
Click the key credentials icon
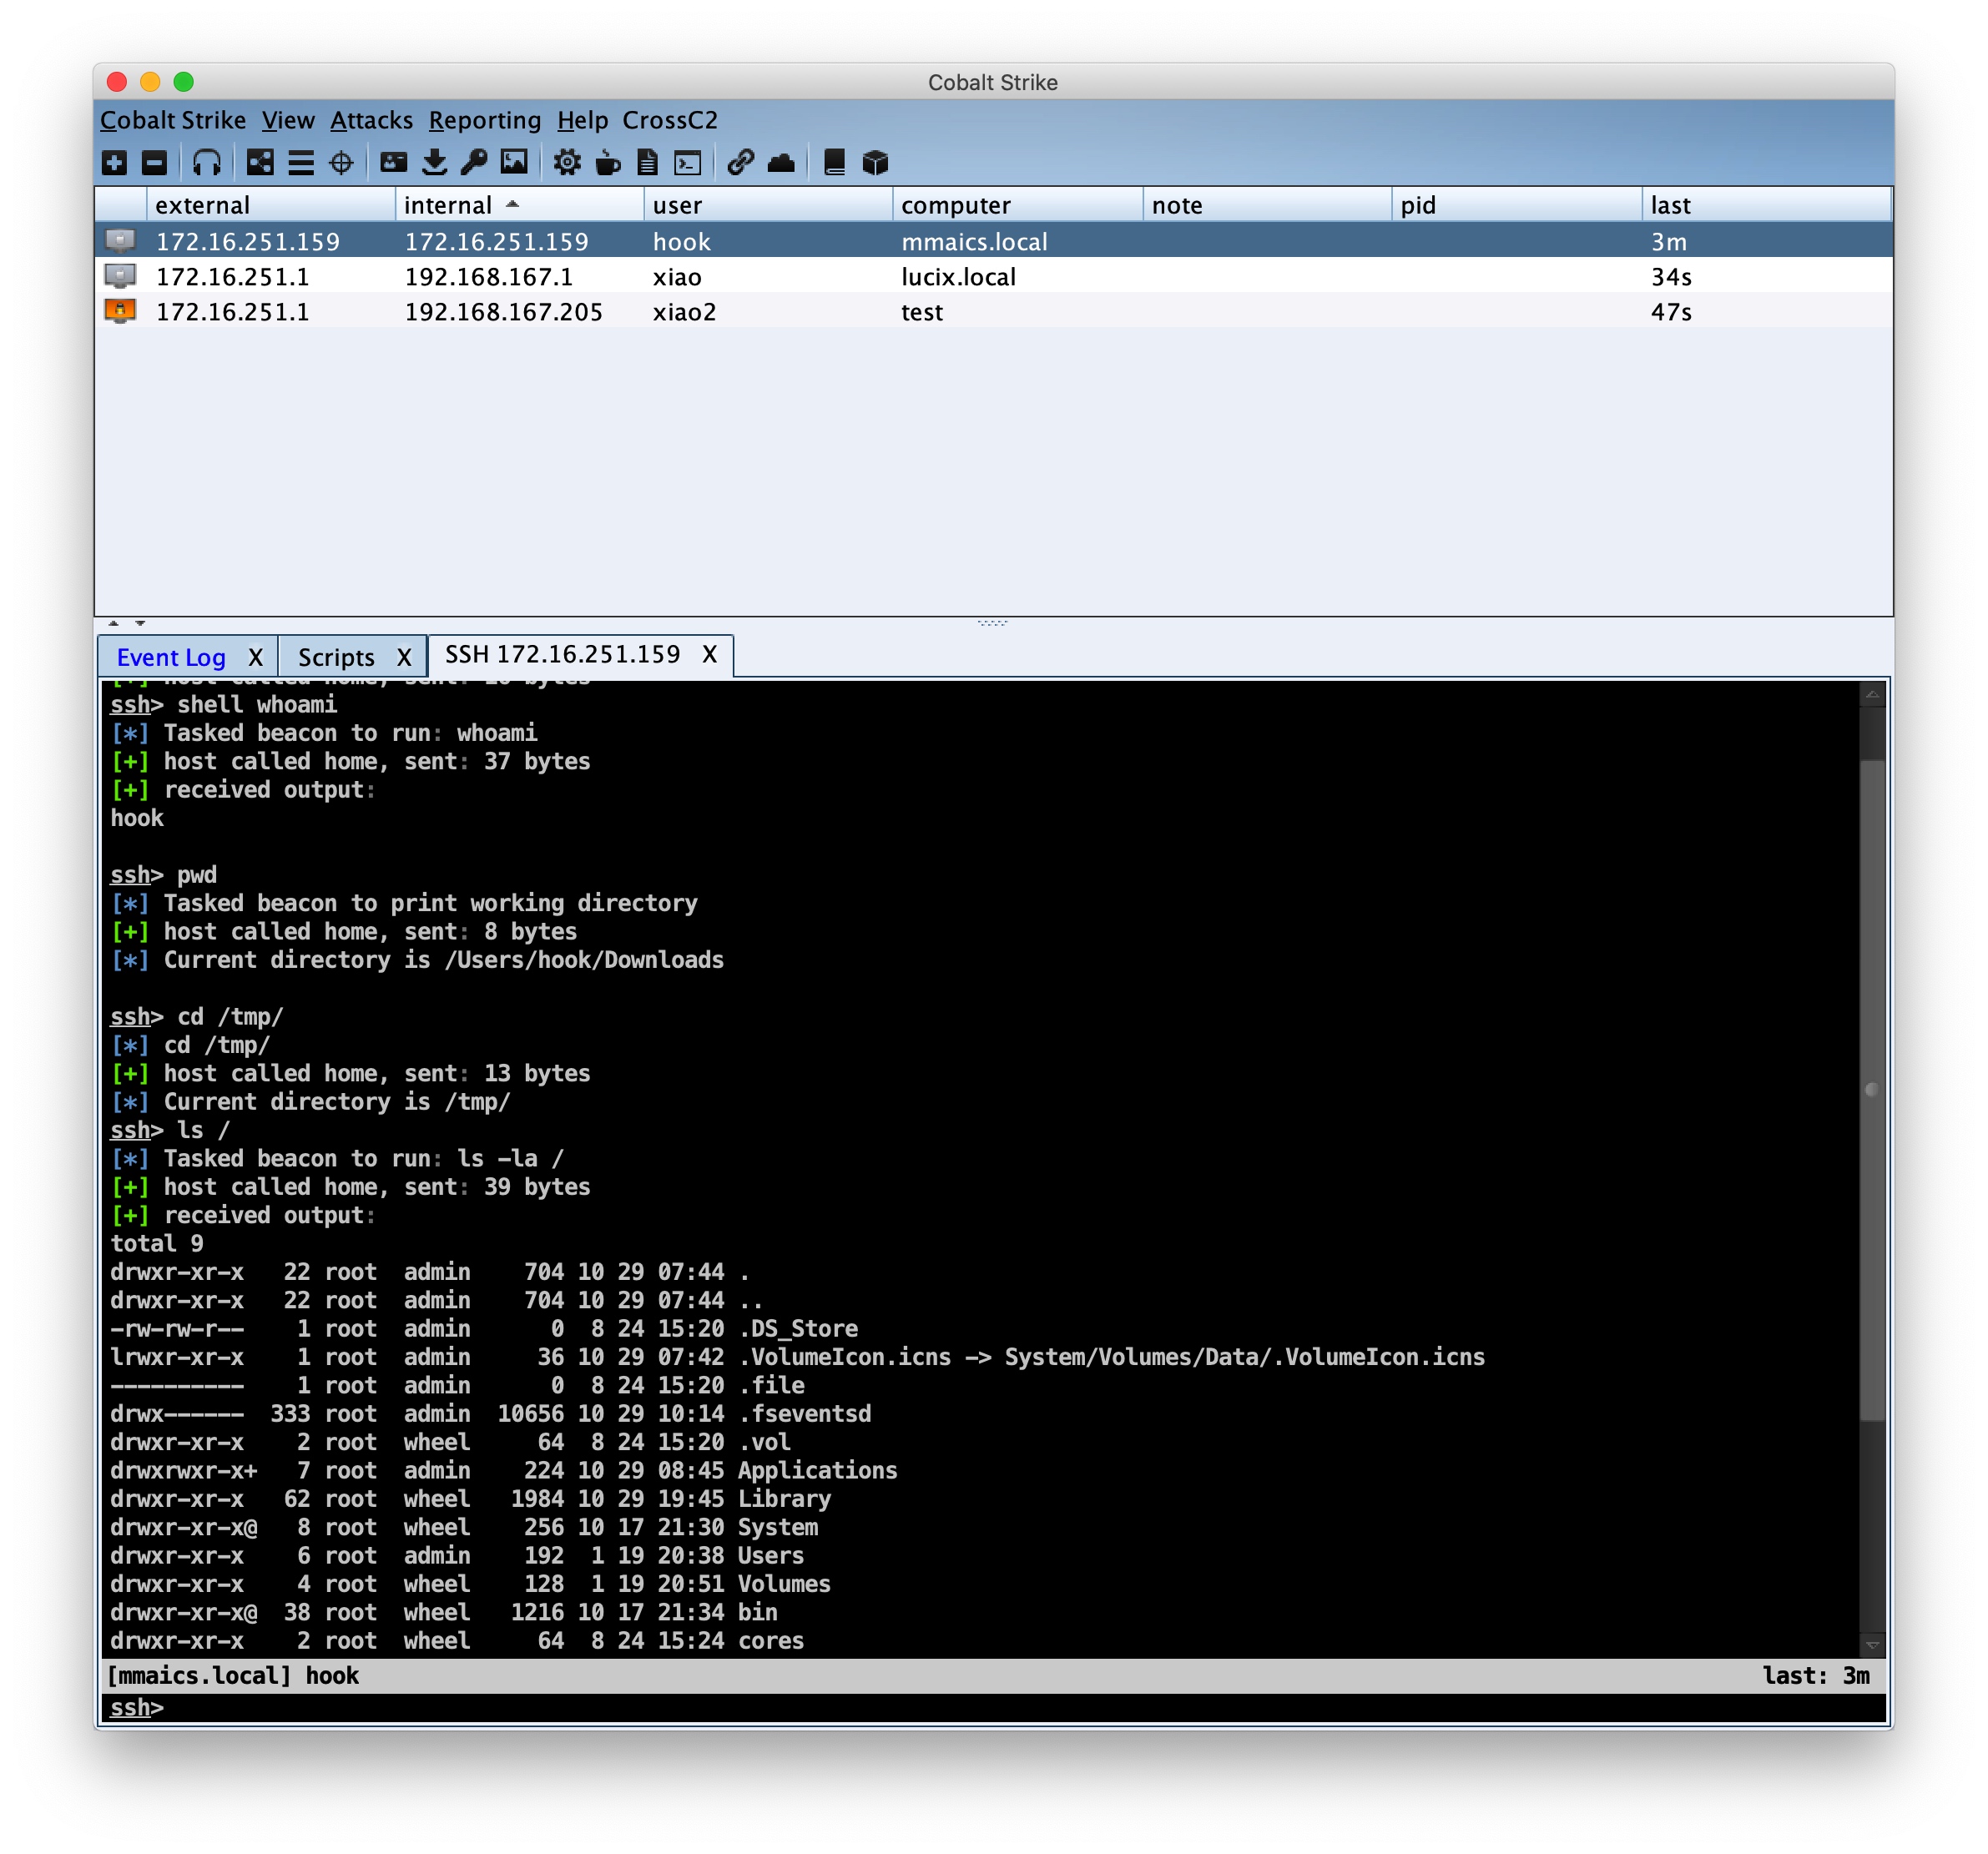[x=474, y=162]
